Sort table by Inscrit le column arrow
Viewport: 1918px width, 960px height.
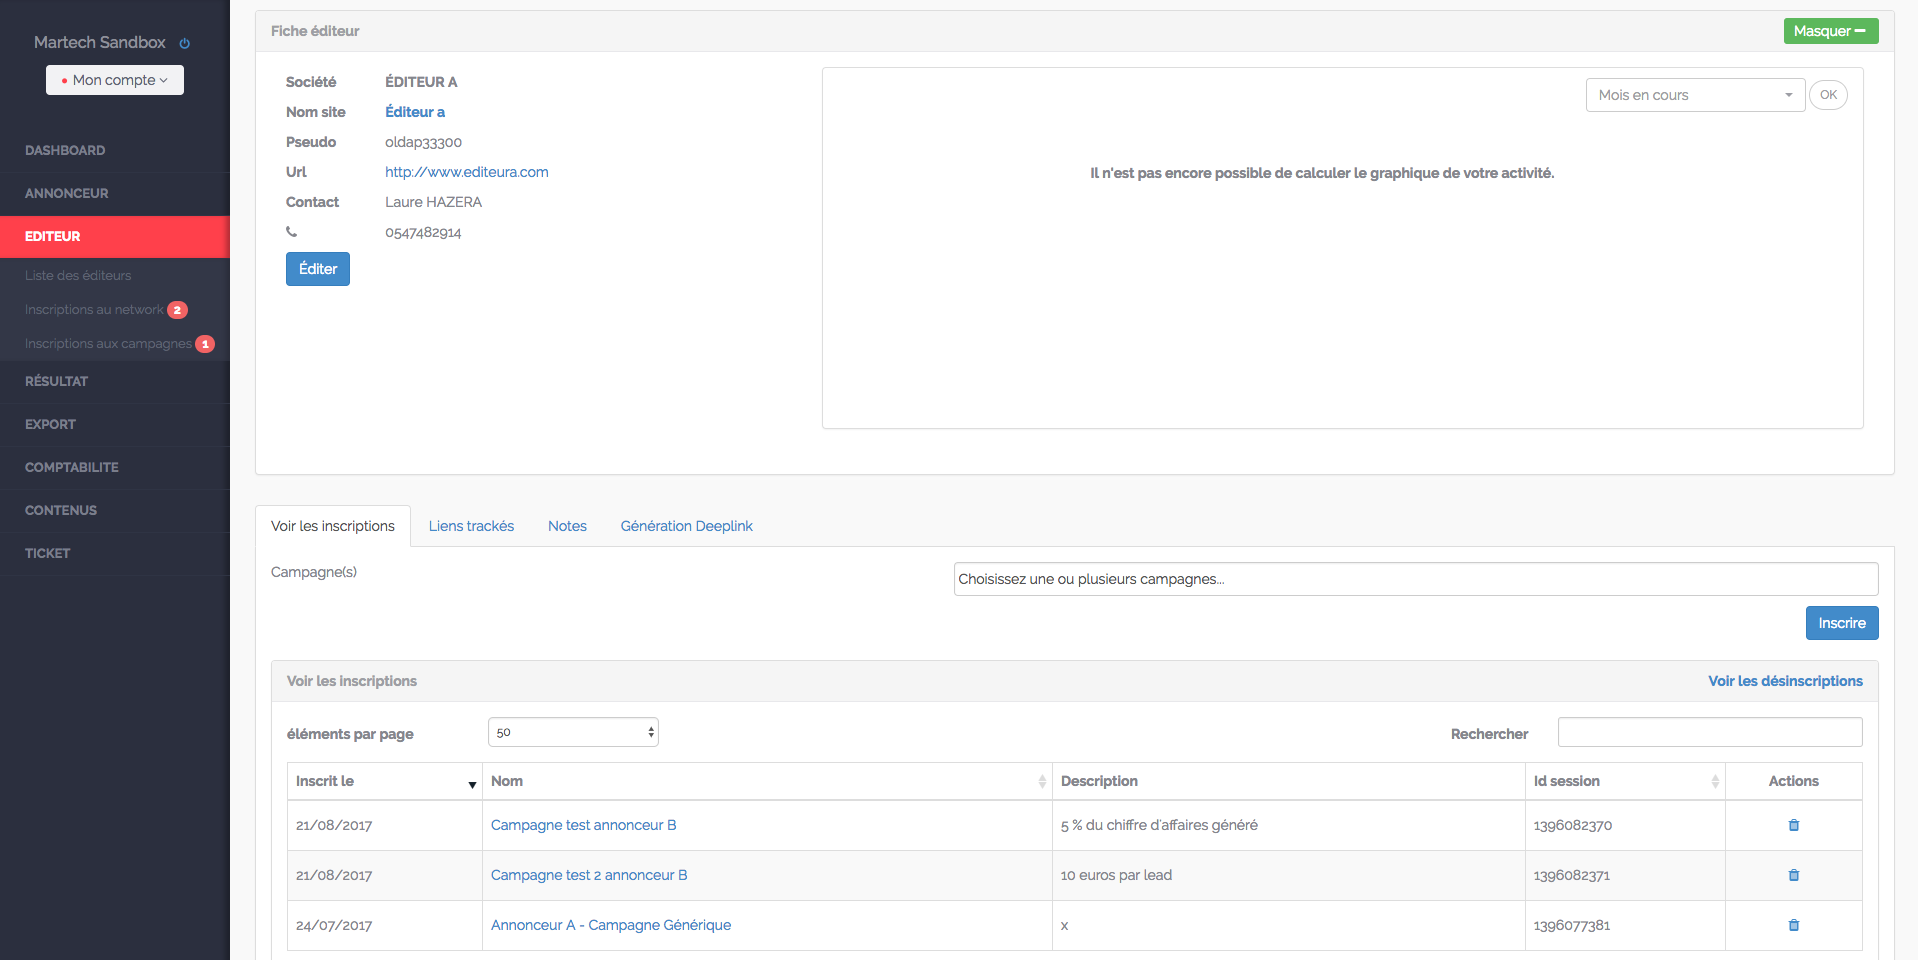point(472,784)
